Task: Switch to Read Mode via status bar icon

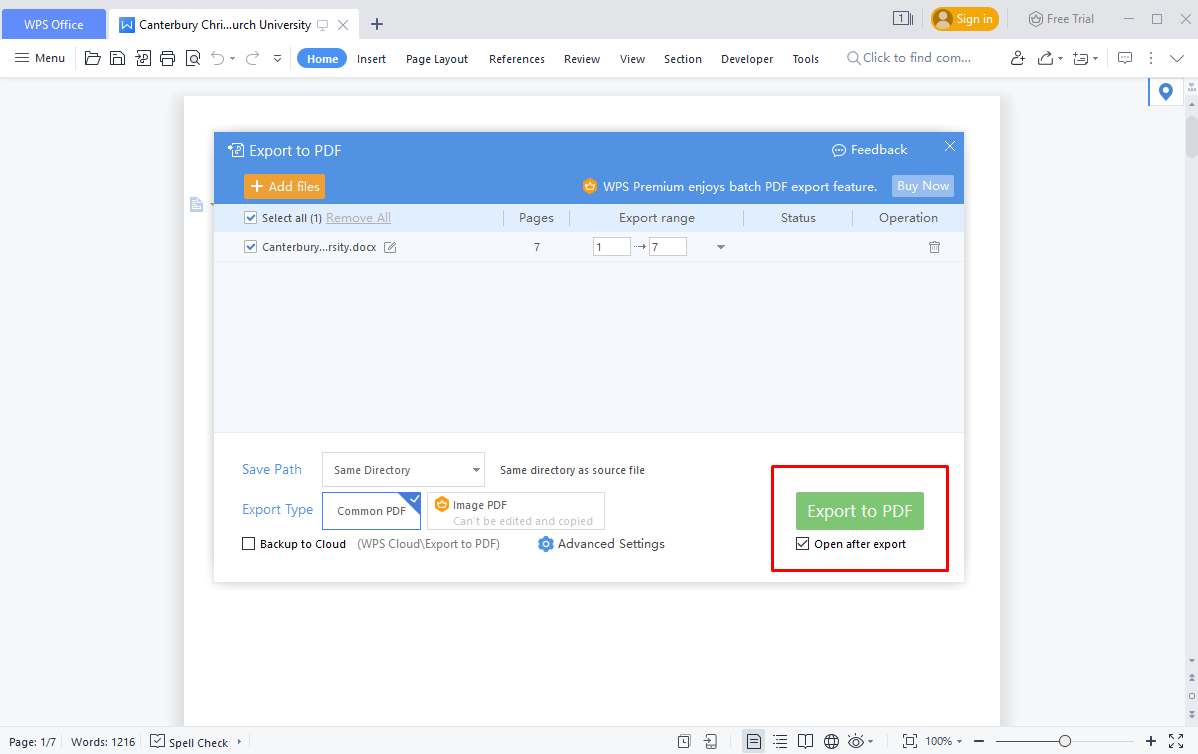Action: coord(806,741)
